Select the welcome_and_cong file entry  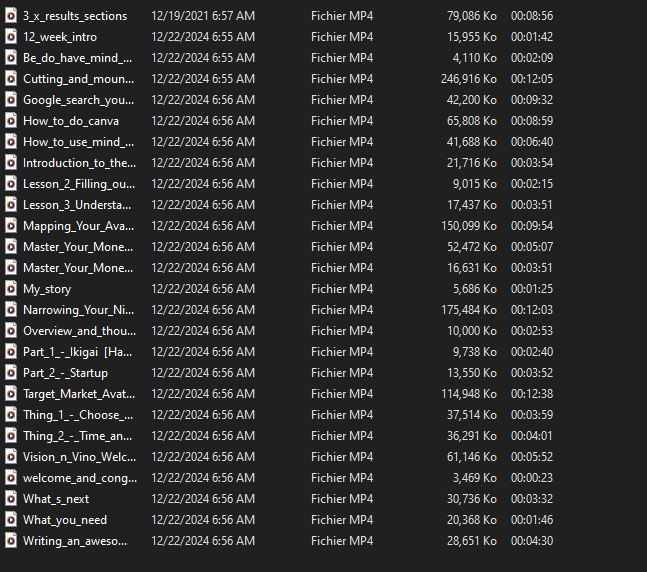coord(79,478)
